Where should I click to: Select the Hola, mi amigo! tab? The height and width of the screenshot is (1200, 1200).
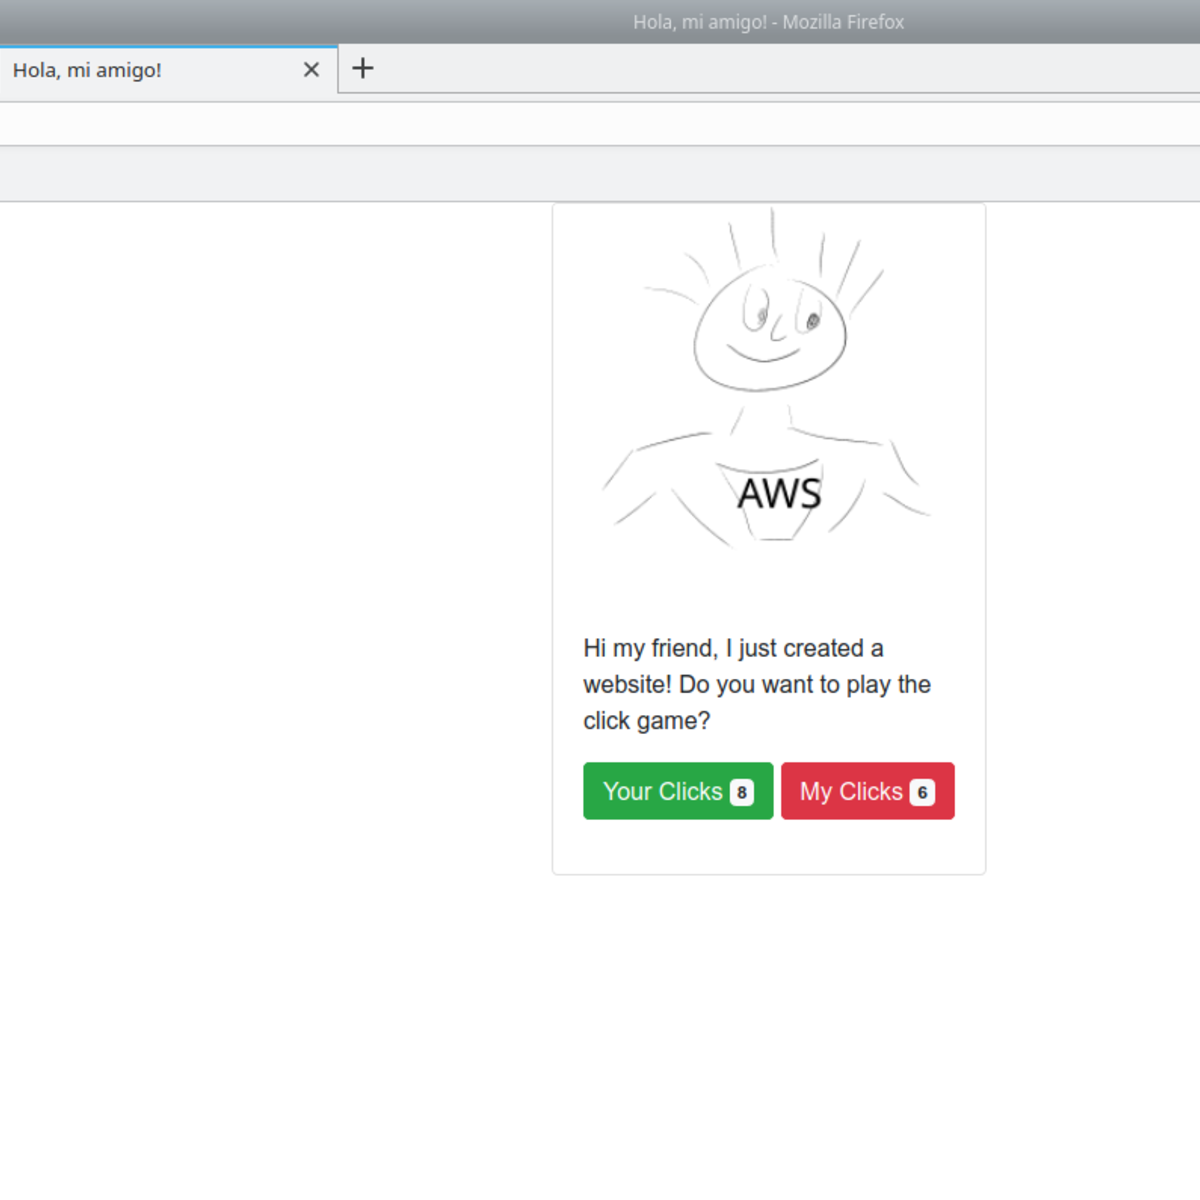click(x=168, y=71)
